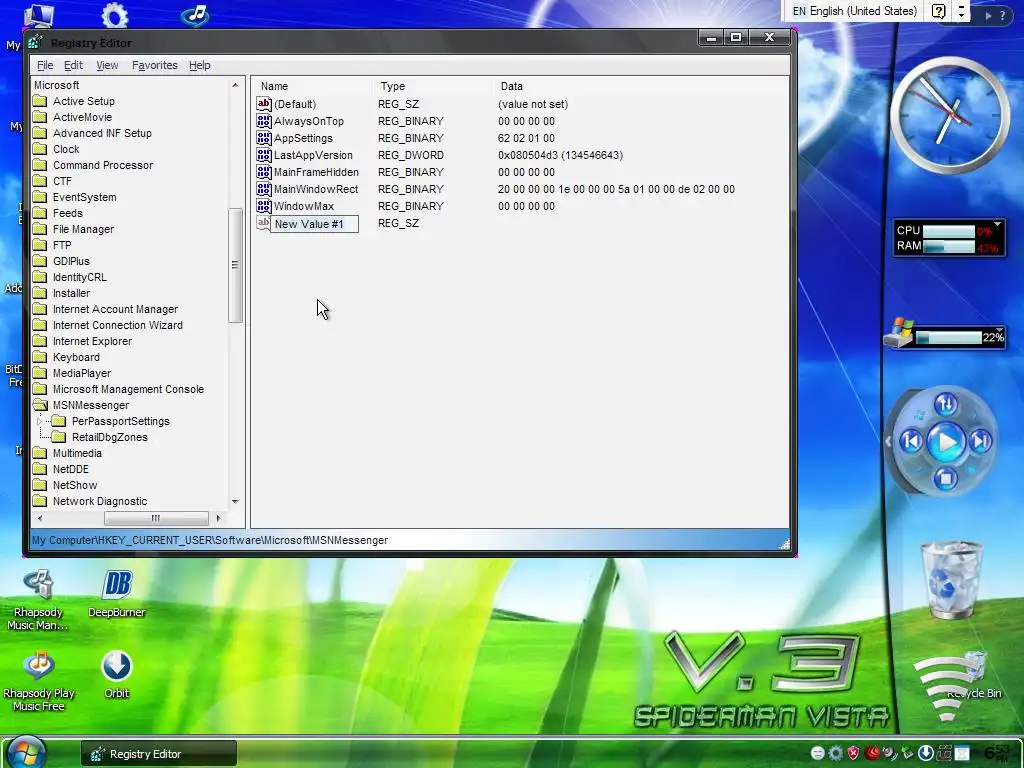Screen dimensions: 1024x768
Task: Click the analog clock gadget
Action: (950, 116)
